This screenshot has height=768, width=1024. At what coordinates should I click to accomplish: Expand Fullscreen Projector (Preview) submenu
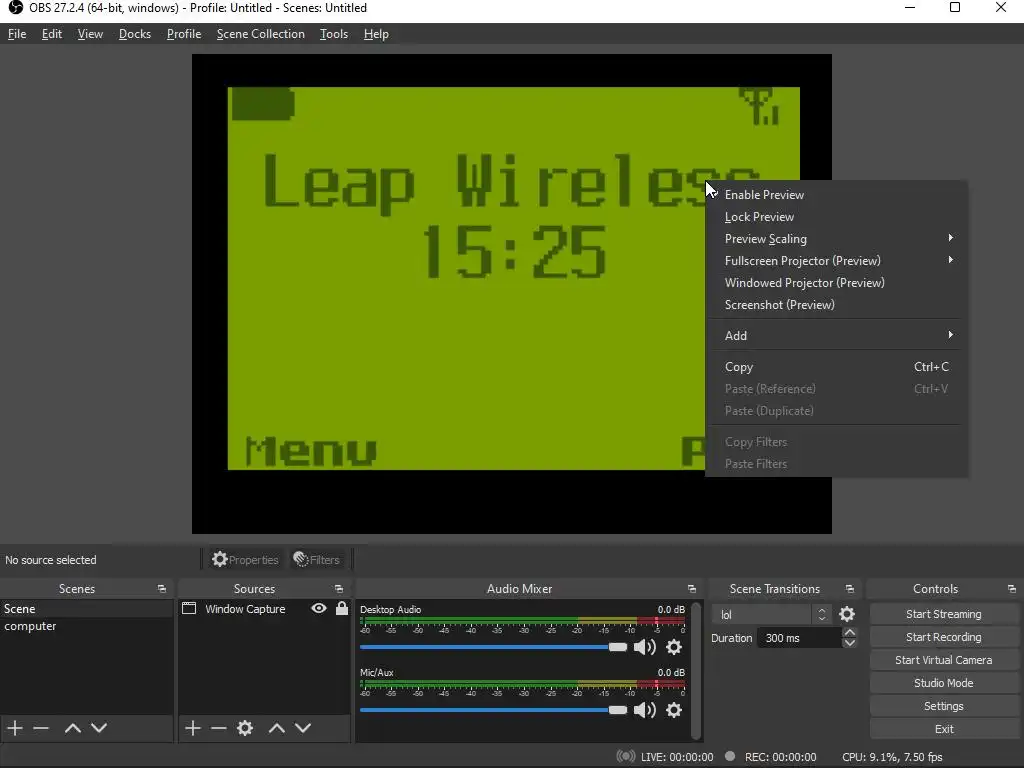coord(837,261)
